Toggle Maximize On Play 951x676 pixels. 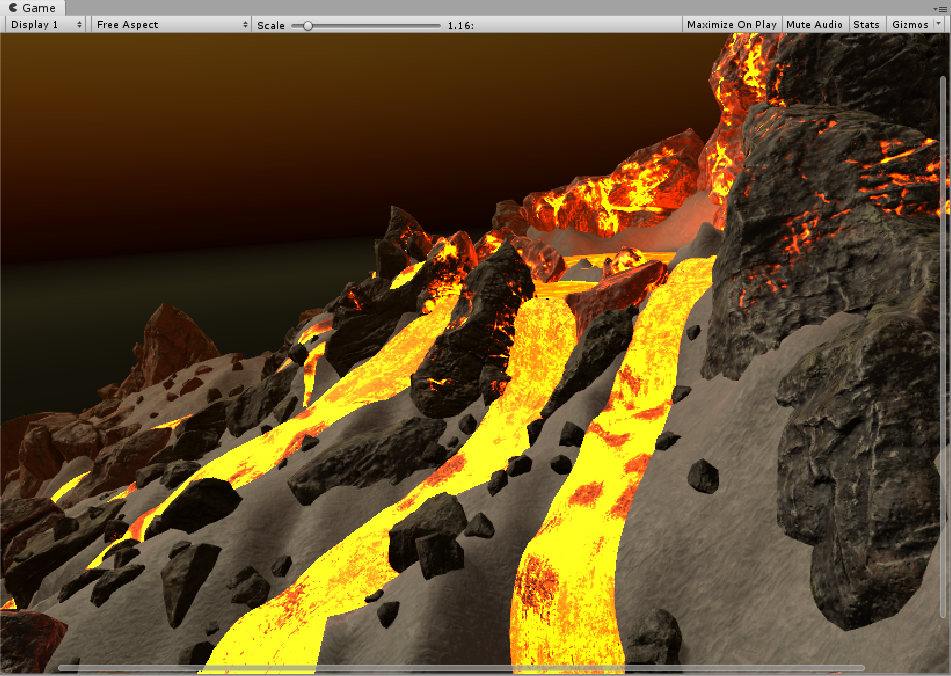731,25
